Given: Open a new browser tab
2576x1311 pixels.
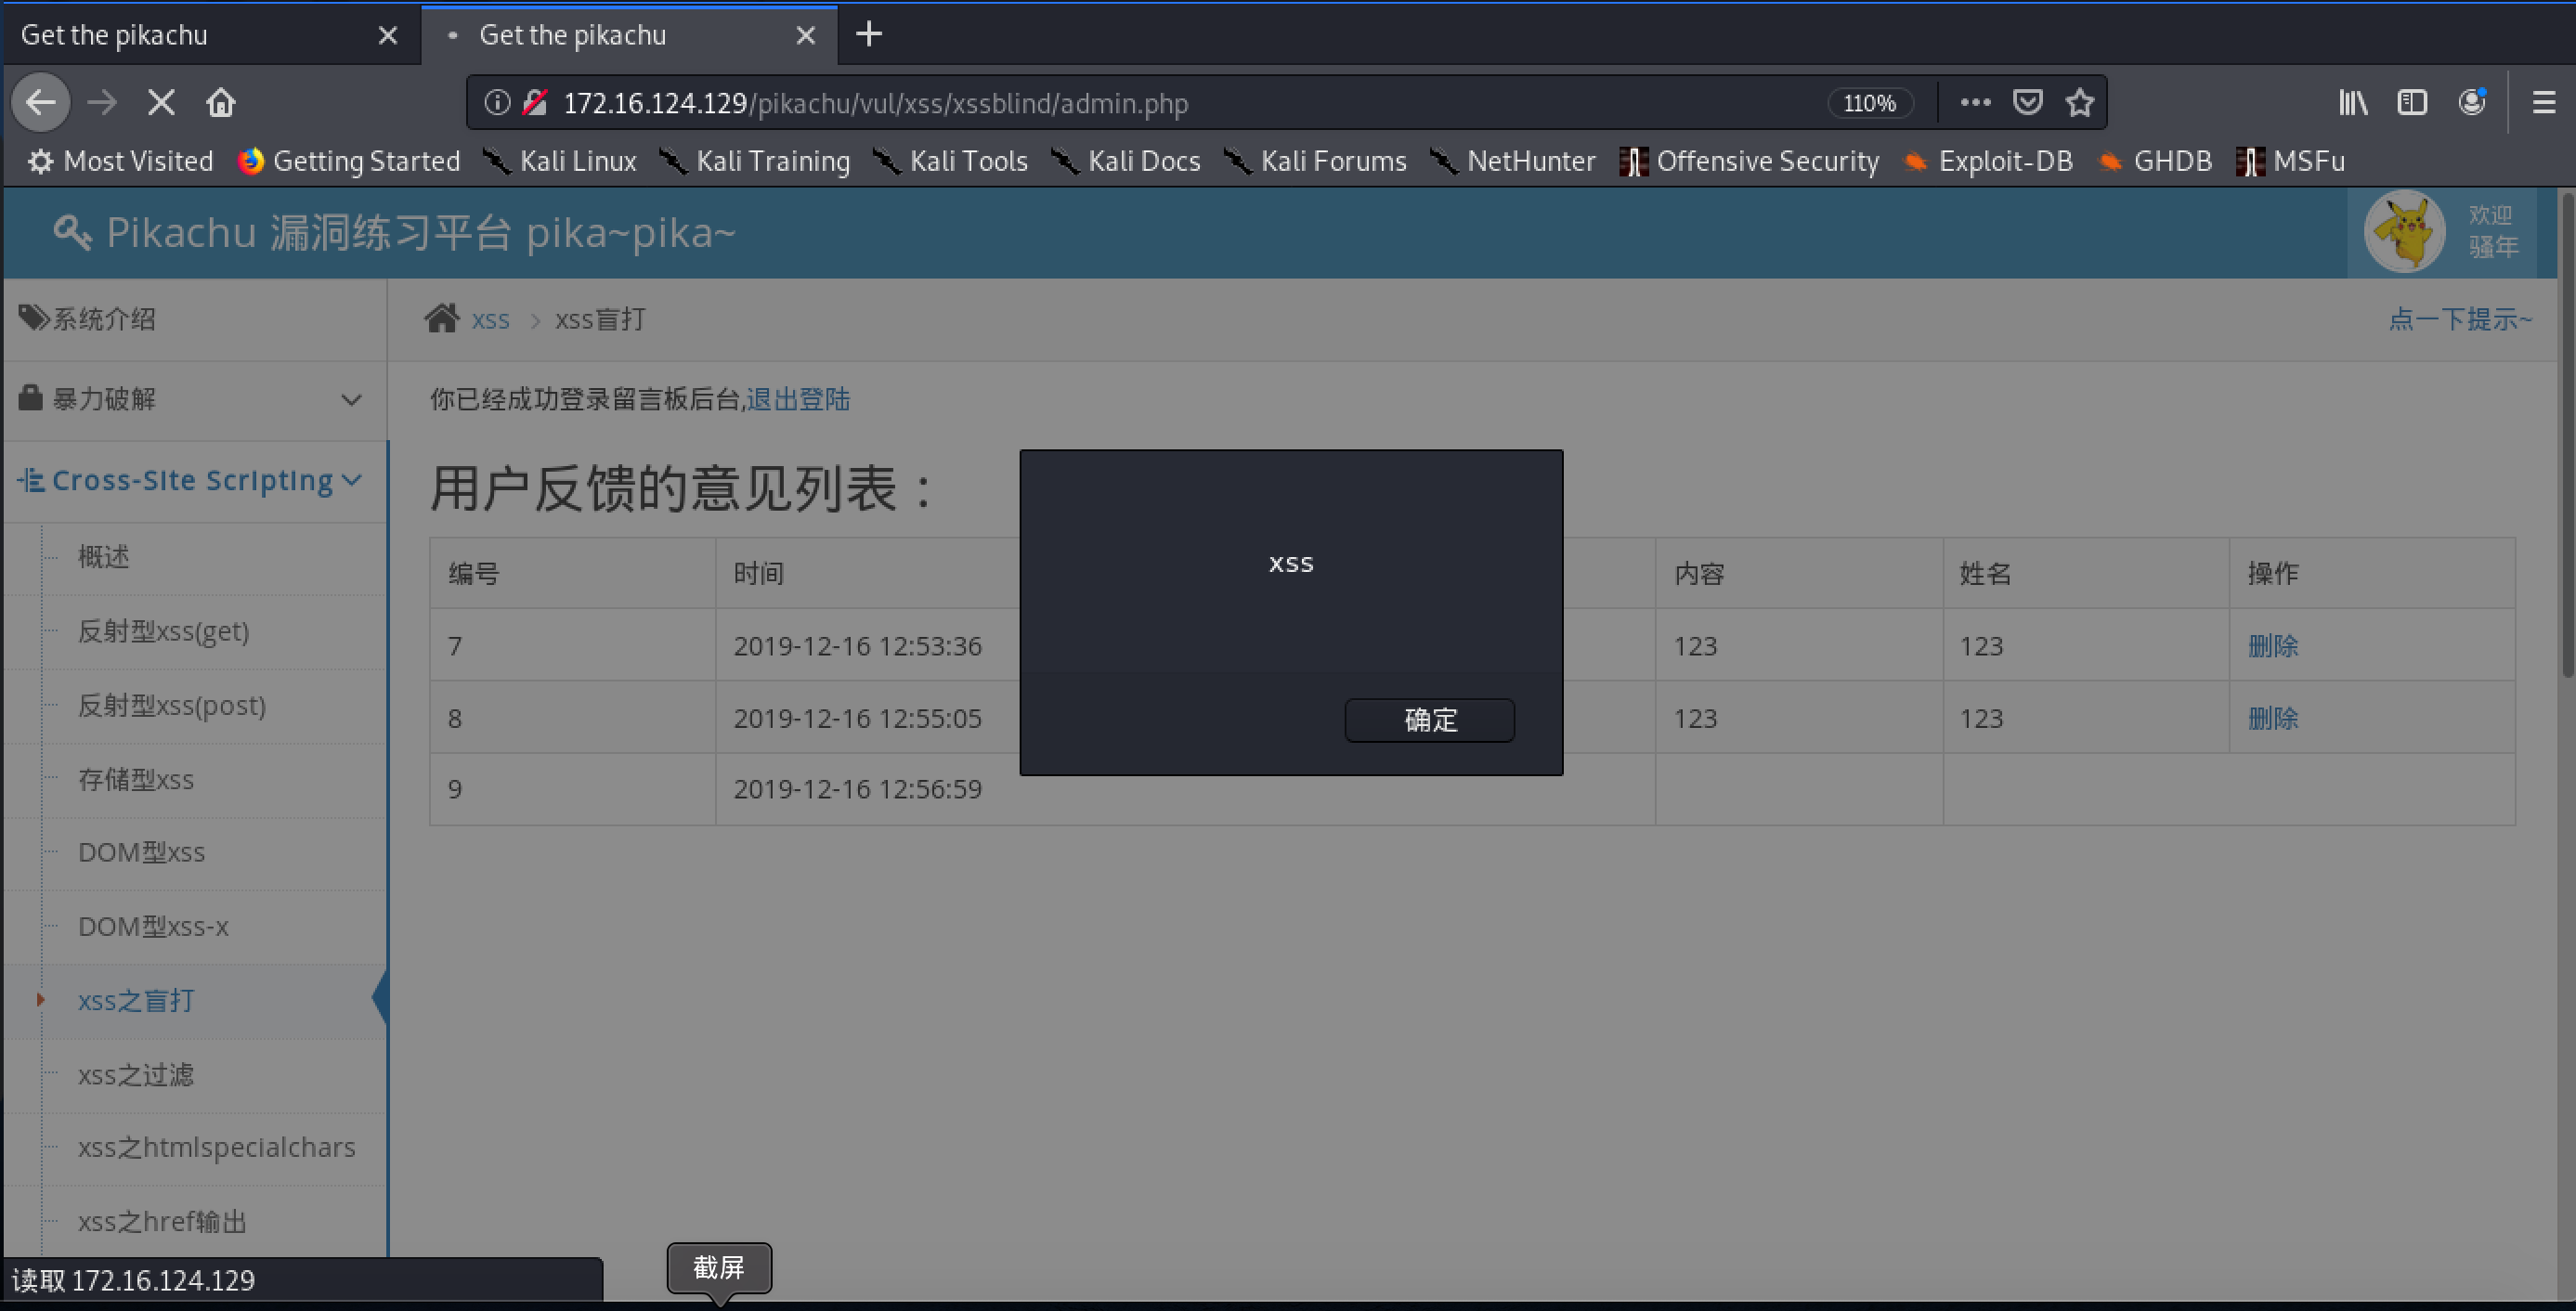Looking at the screenshot, I should point(869,35).
